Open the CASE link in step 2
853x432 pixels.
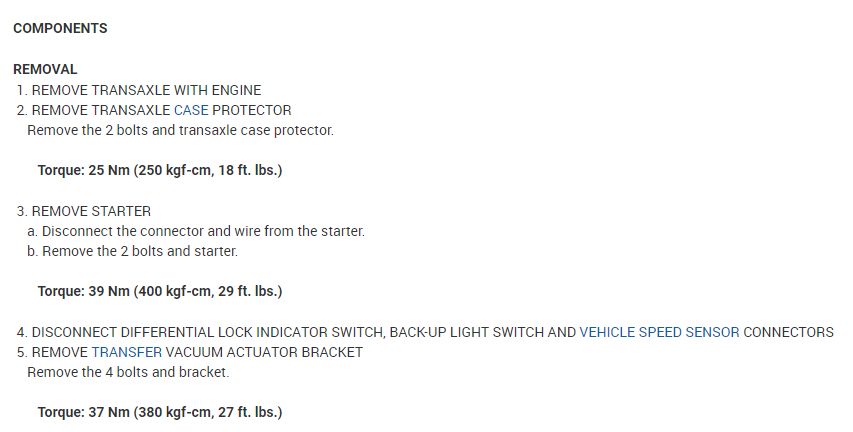pos(190,110)
